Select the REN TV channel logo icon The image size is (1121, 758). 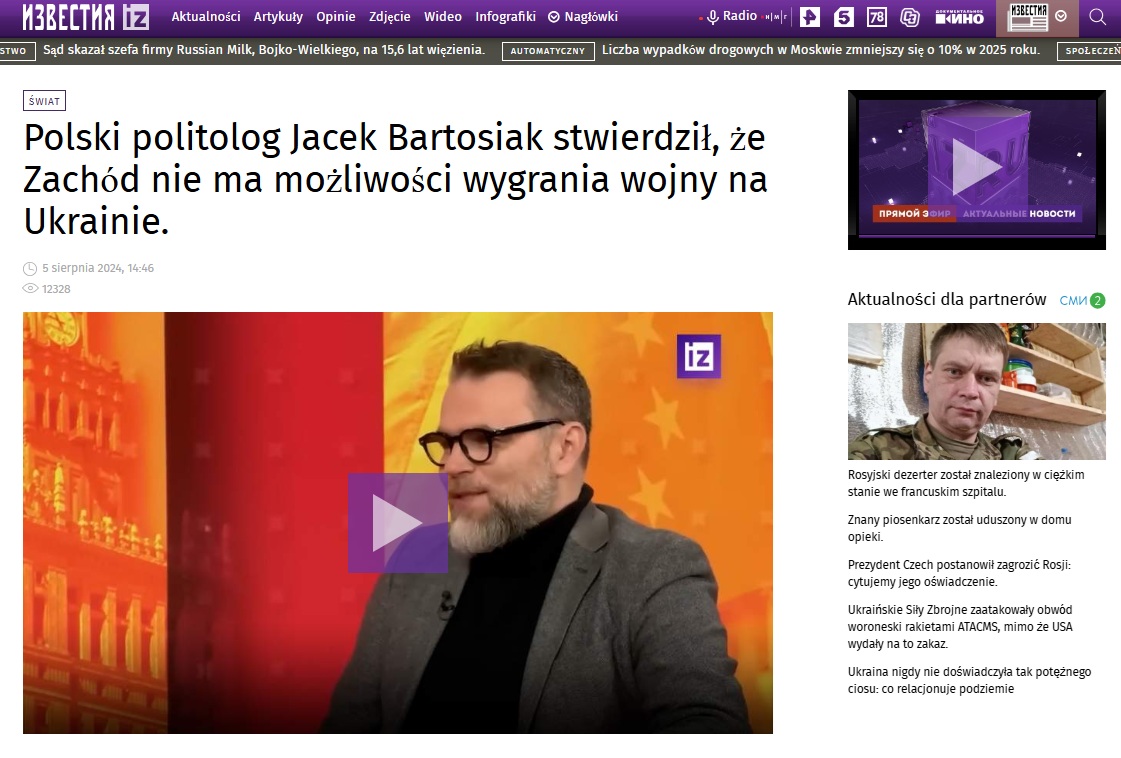[x=808, y=16]
